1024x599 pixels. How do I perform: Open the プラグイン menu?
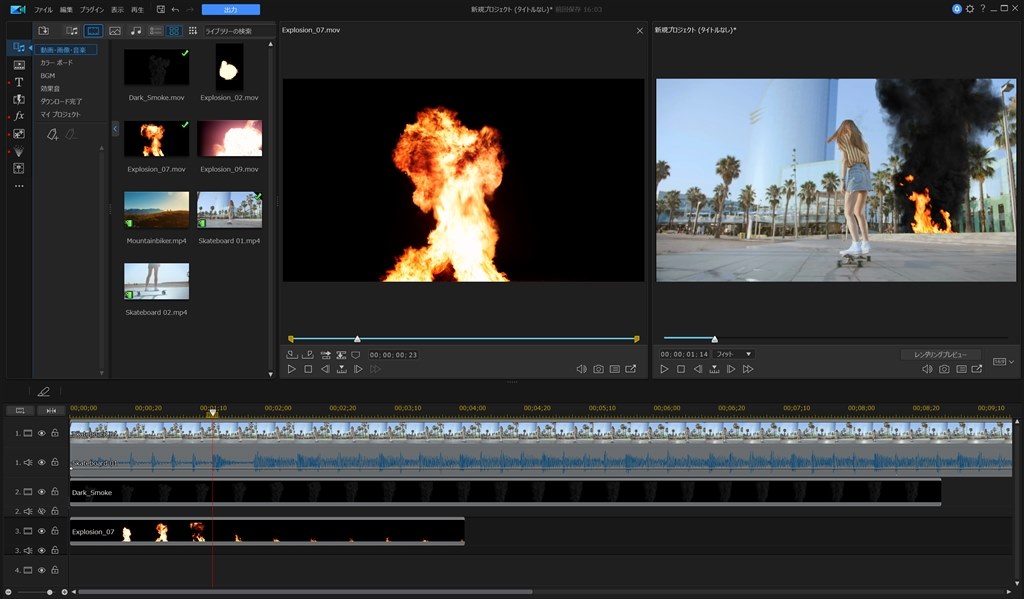[x=92, y=9]
